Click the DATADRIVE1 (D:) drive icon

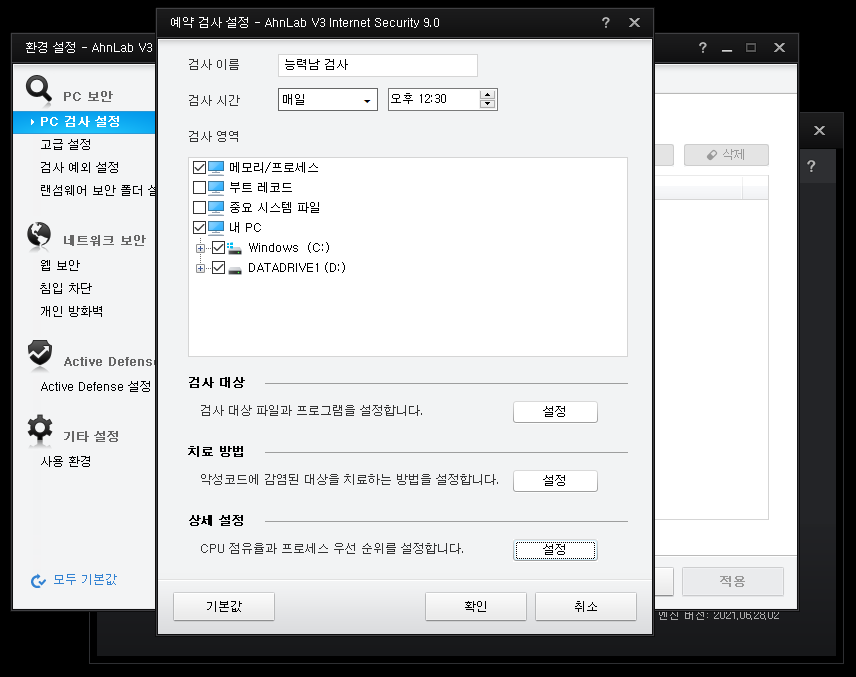tap(235, 269)
